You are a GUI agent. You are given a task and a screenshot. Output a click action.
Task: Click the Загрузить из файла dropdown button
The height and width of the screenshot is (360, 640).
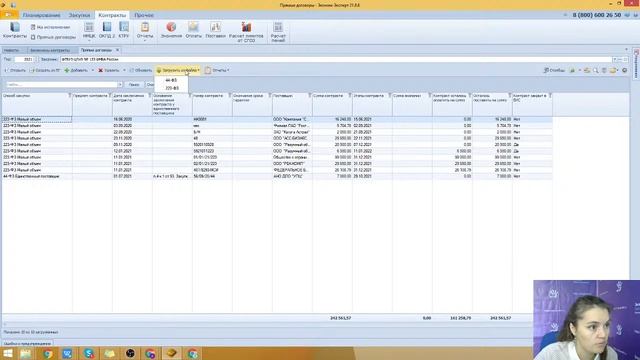click(178, 70)
